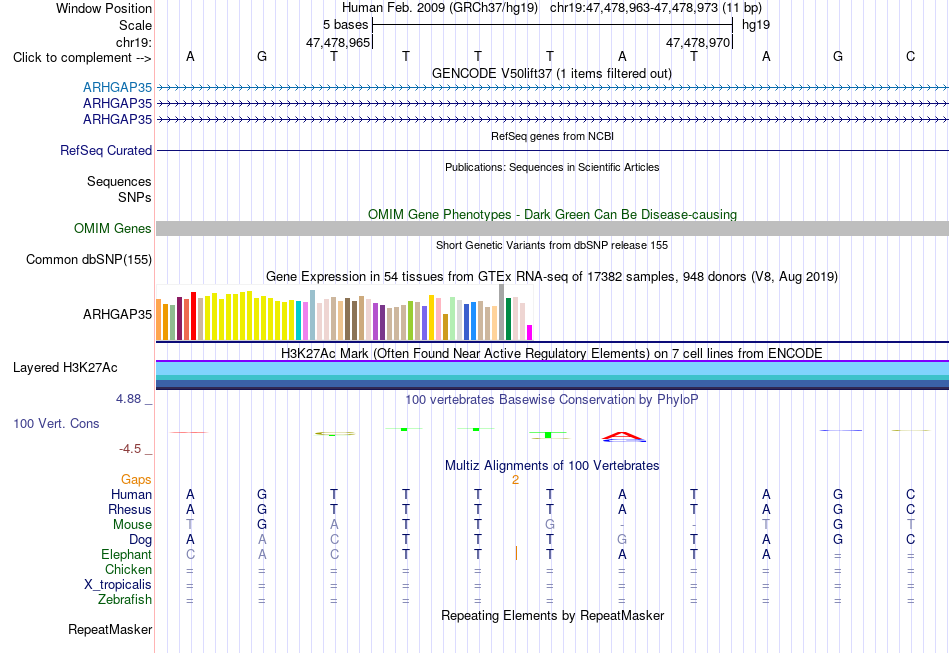Click the magenta bar in the GTEx chart
950x653 pixels.
point(530,333)
